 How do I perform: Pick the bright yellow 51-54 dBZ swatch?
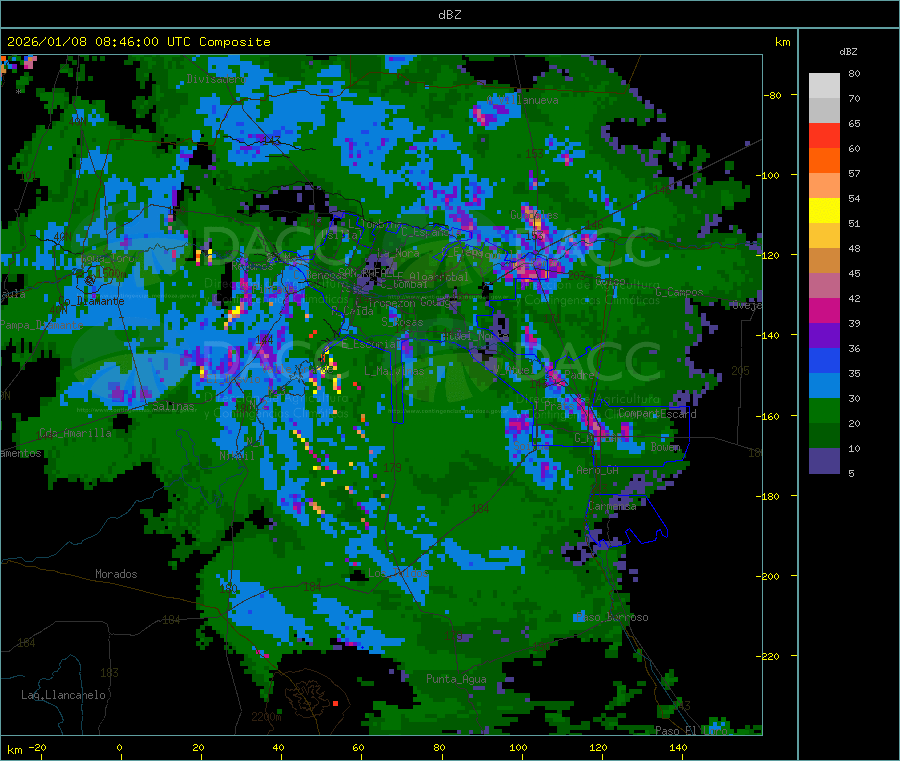coord(824,211)
